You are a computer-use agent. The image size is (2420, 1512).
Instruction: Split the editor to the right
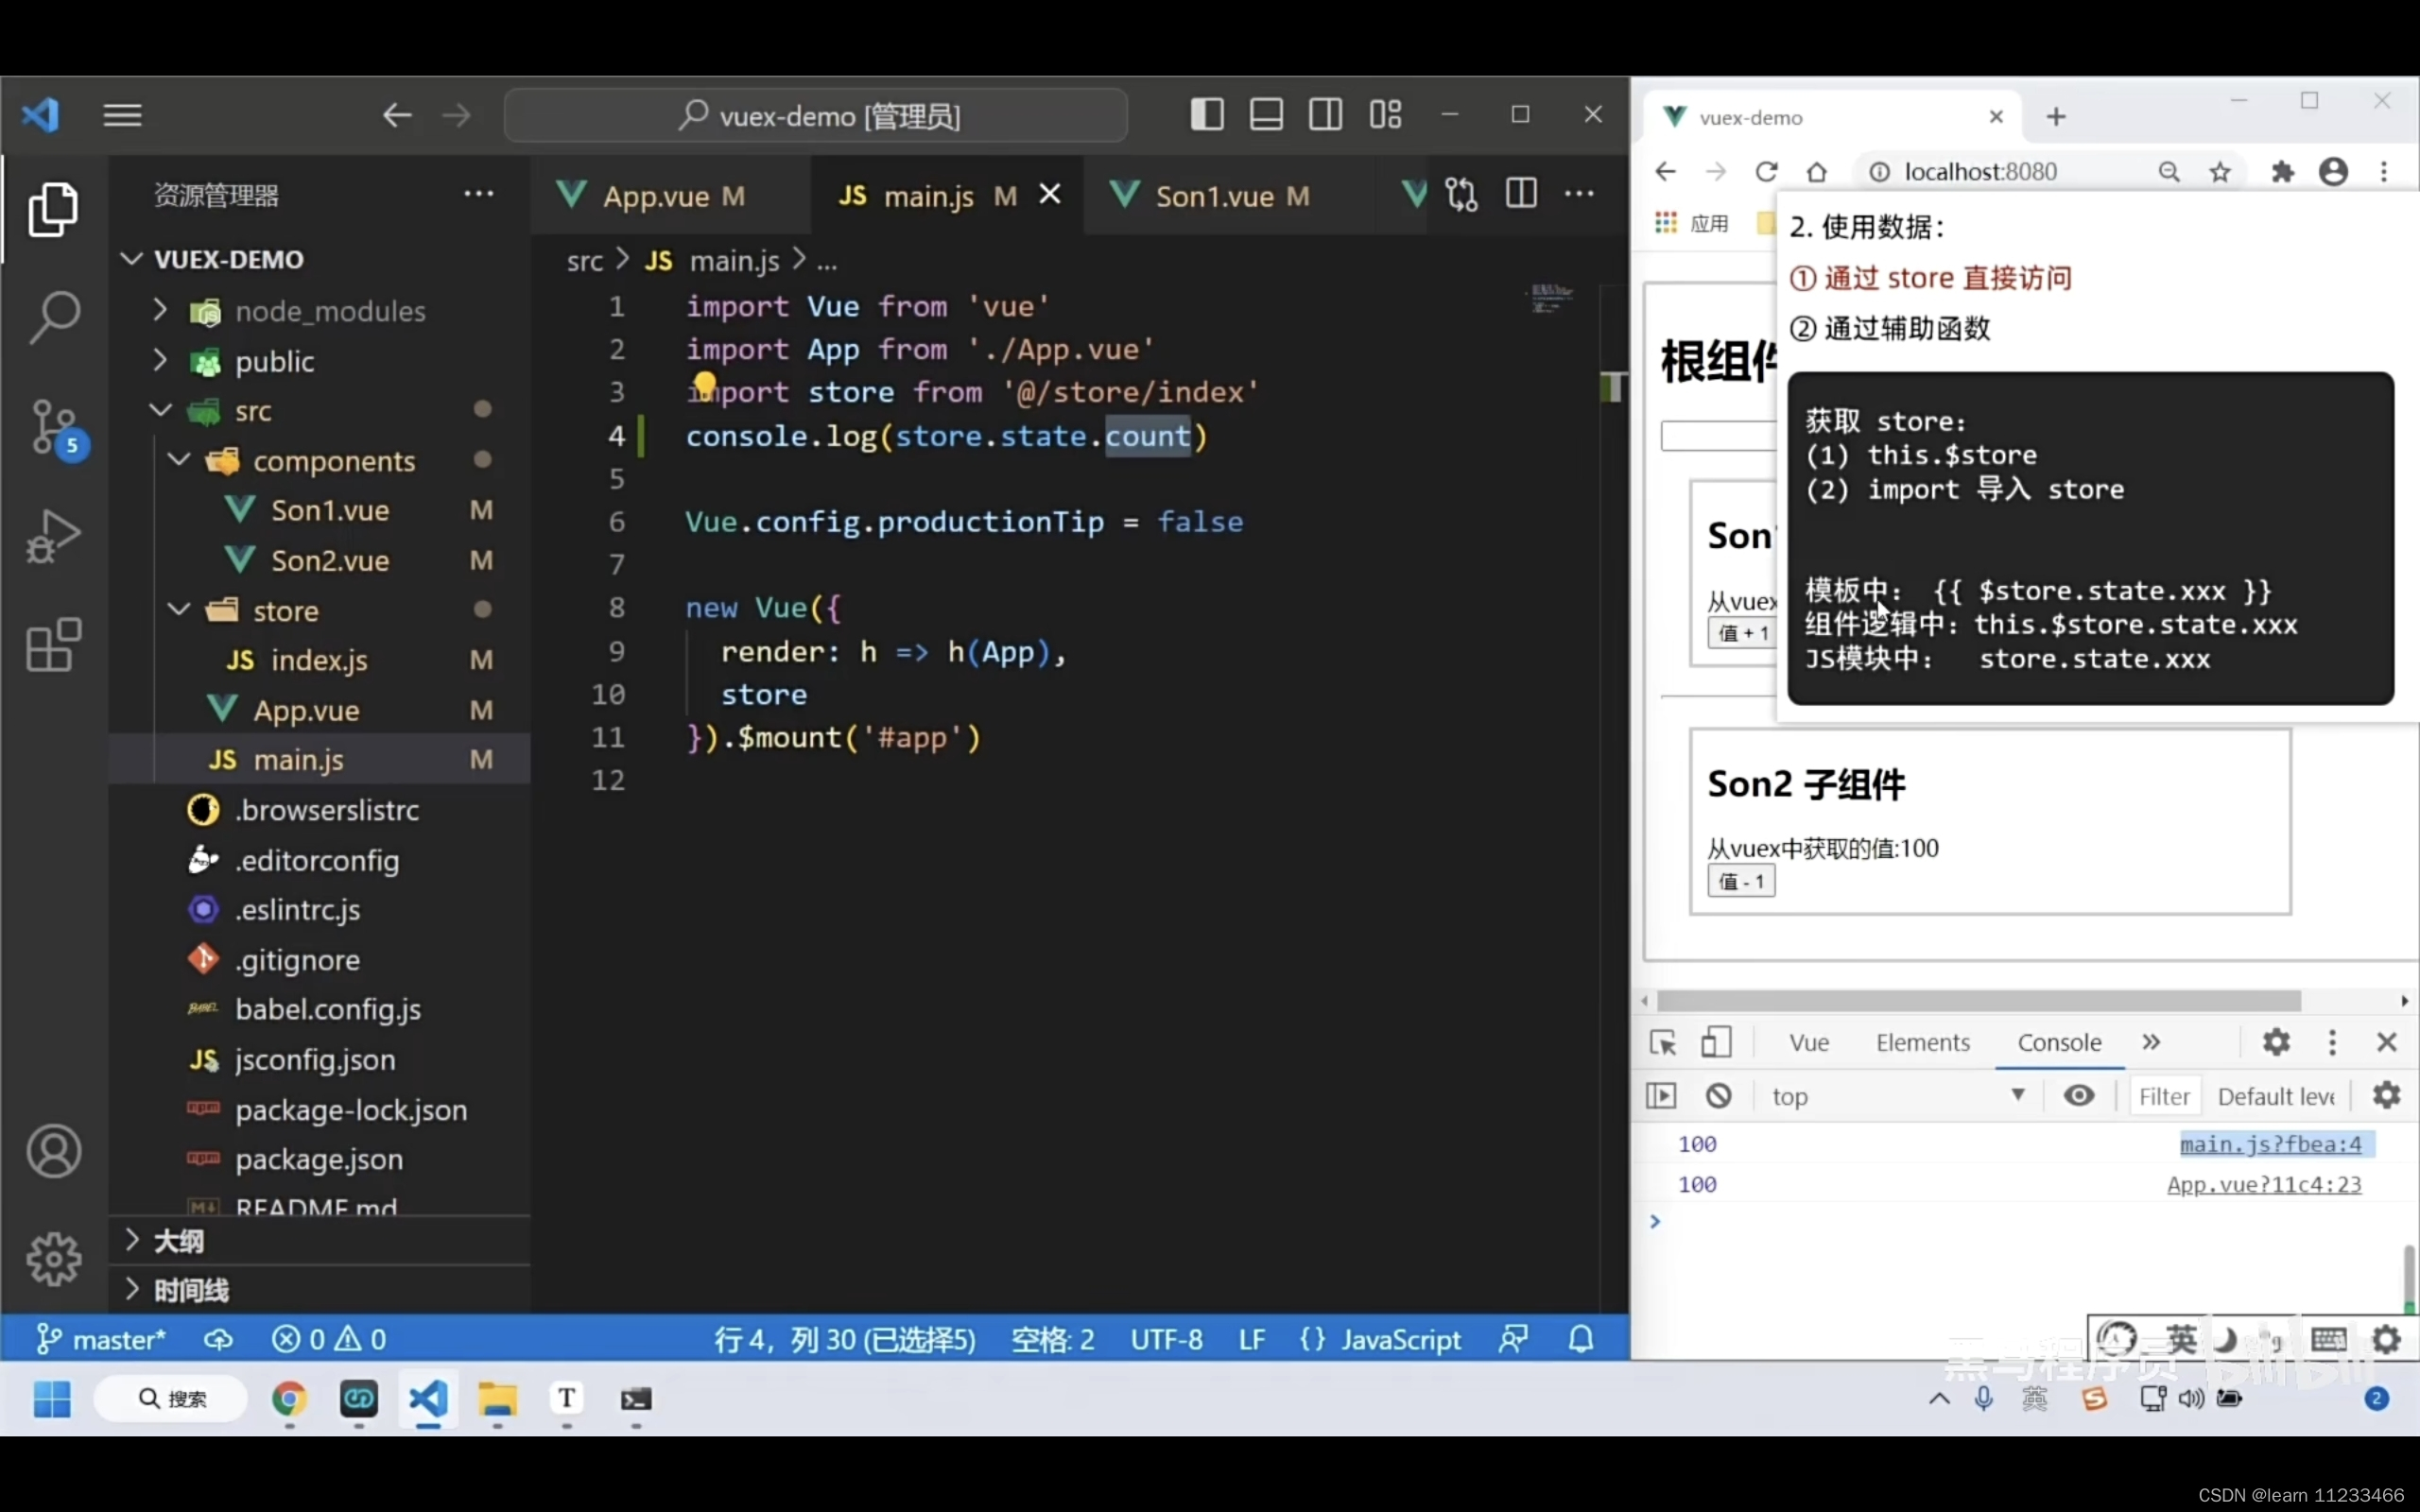(1521, 194)
